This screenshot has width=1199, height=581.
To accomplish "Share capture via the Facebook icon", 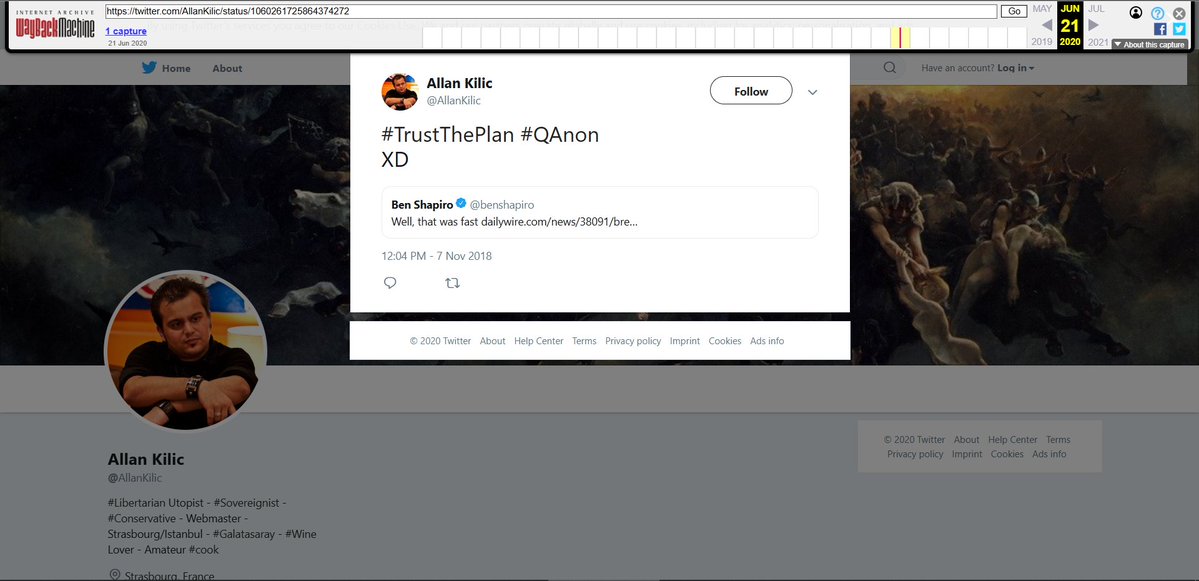I will coord(1159,29).
